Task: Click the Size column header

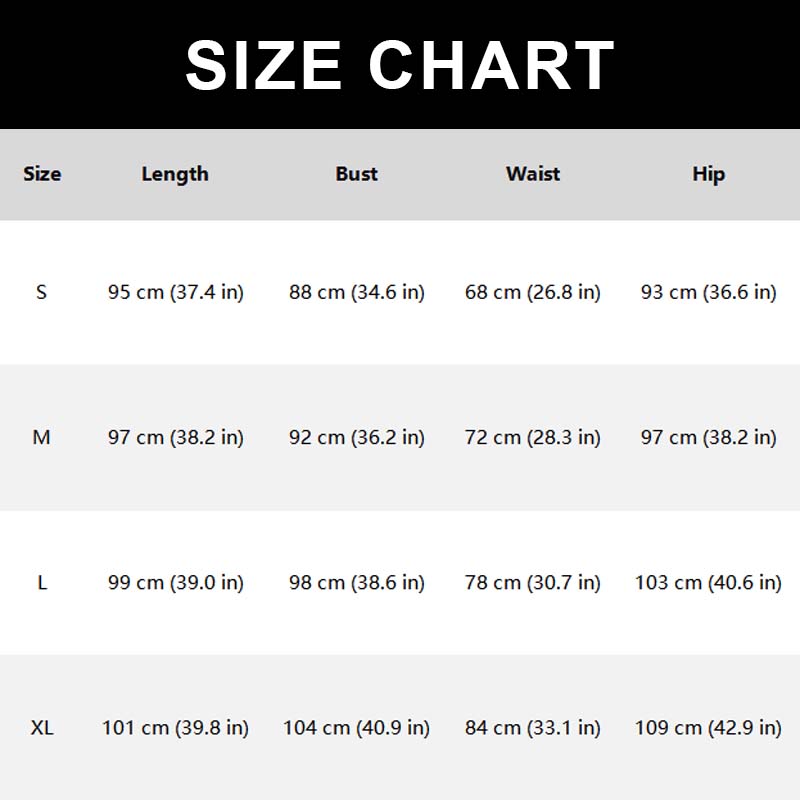Action: (x=42, y=174)
